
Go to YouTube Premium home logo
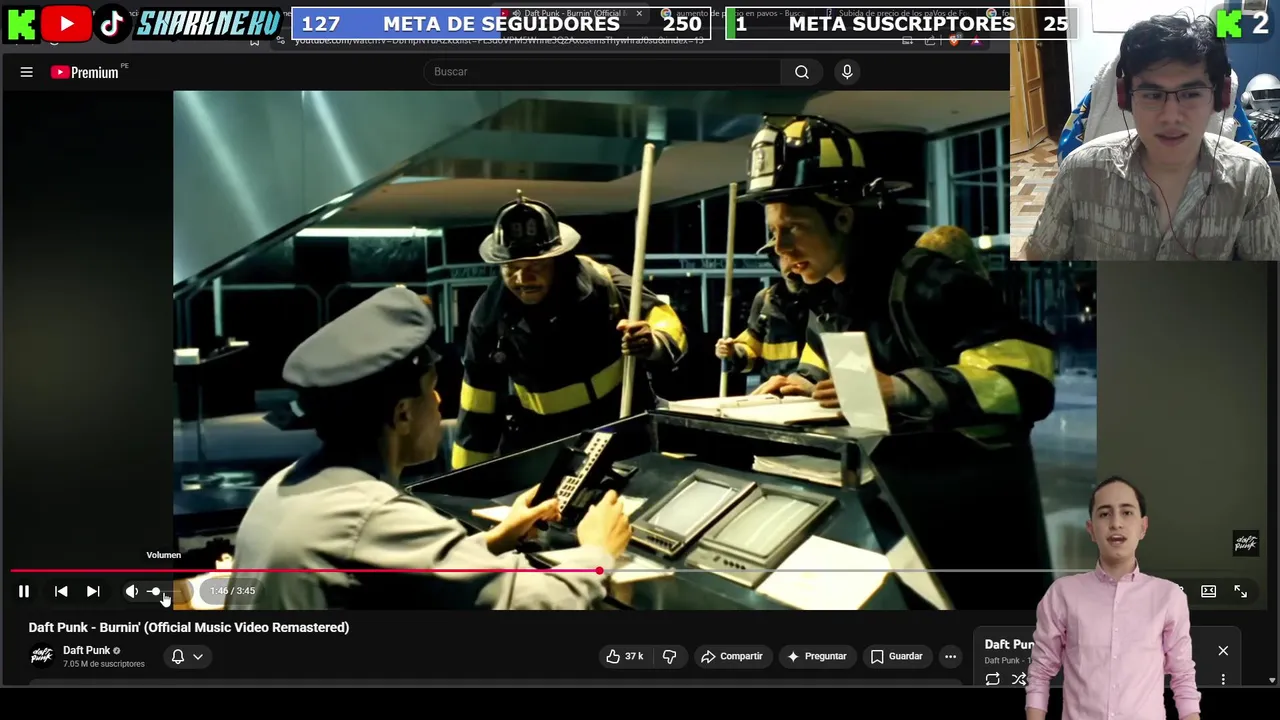click(85, 72)
